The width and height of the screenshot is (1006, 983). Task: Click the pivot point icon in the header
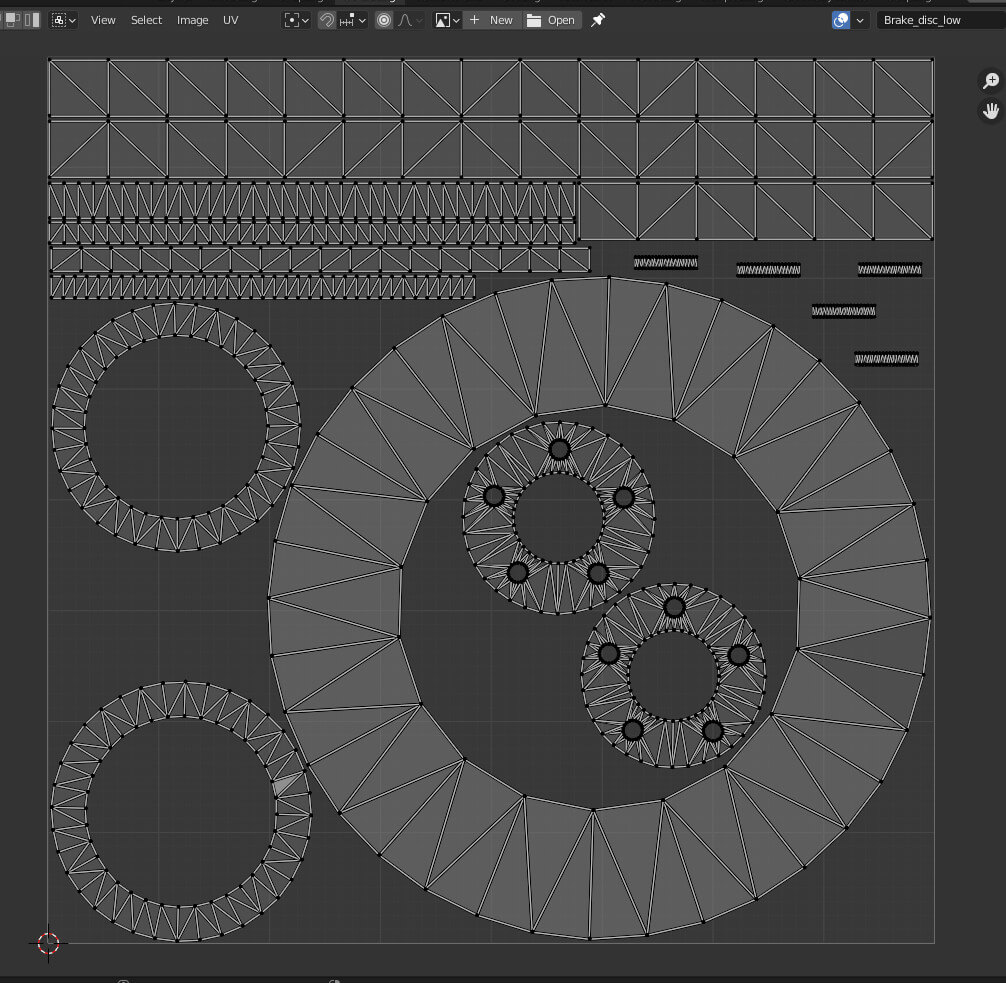(x=292, y=20)
